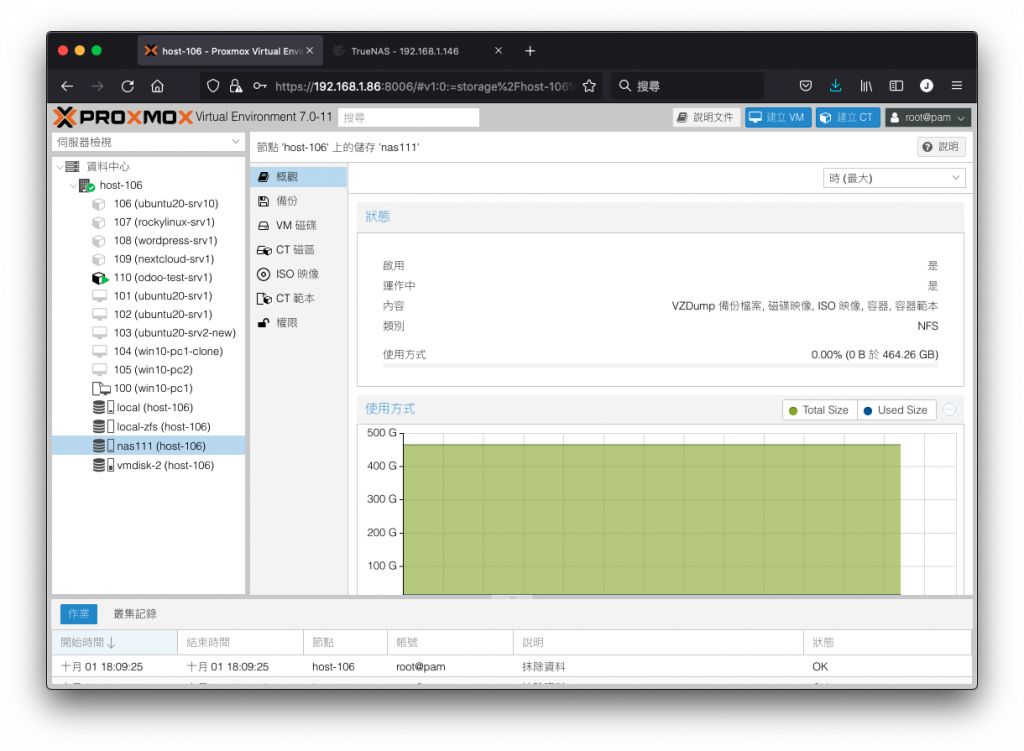Screen dimensions: 1024x751
Task: Toggle Used Size series in chart legend
Action: pos(896,410)
